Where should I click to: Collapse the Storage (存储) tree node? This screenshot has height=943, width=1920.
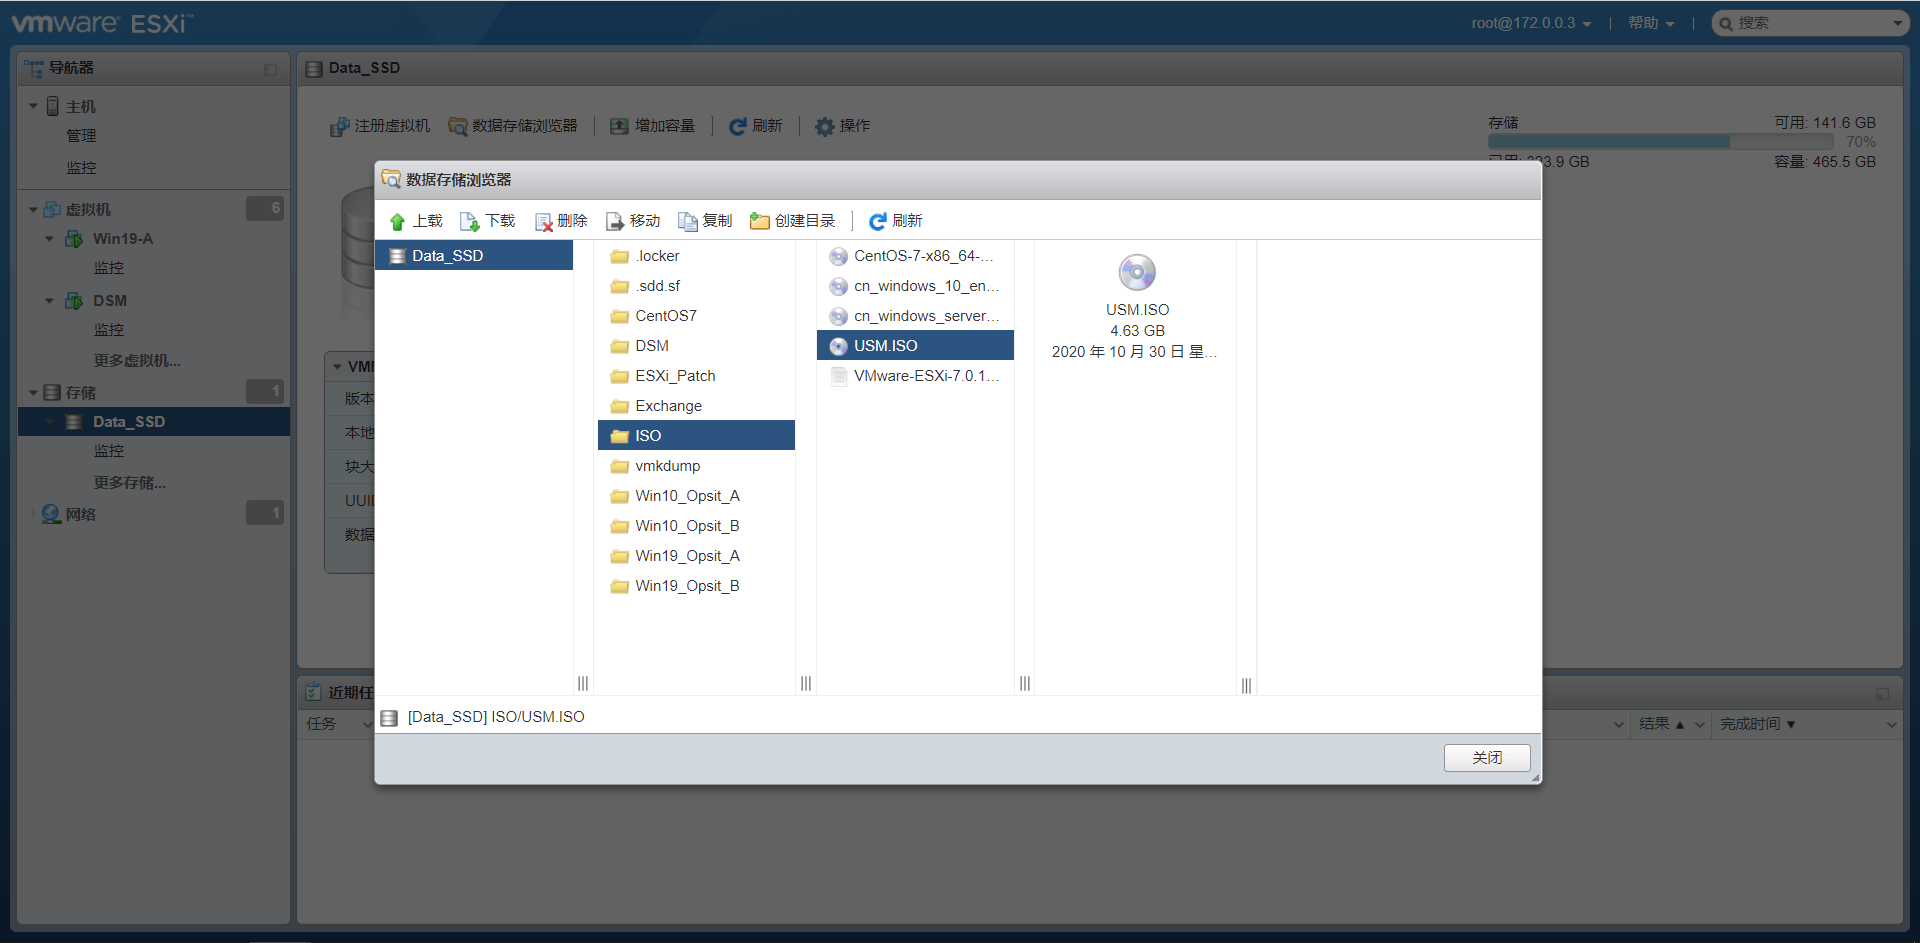coord(33,393)
